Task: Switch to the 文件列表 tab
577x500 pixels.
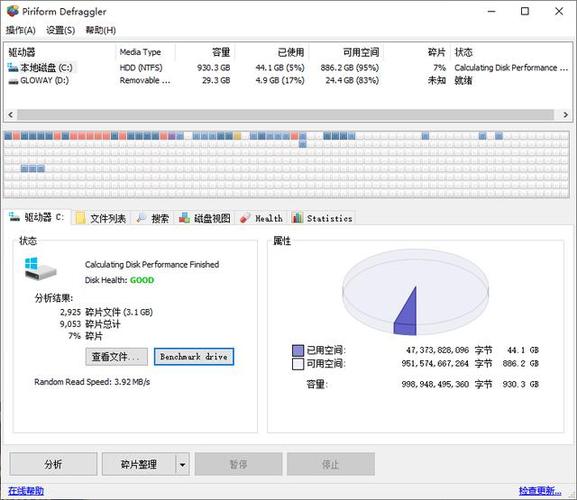Action: click(100, 219)
